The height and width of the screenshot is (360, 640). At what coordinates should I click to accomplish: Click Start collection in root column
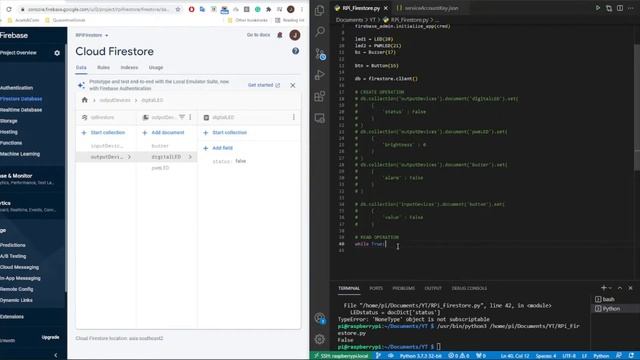(x=104, y=133)
